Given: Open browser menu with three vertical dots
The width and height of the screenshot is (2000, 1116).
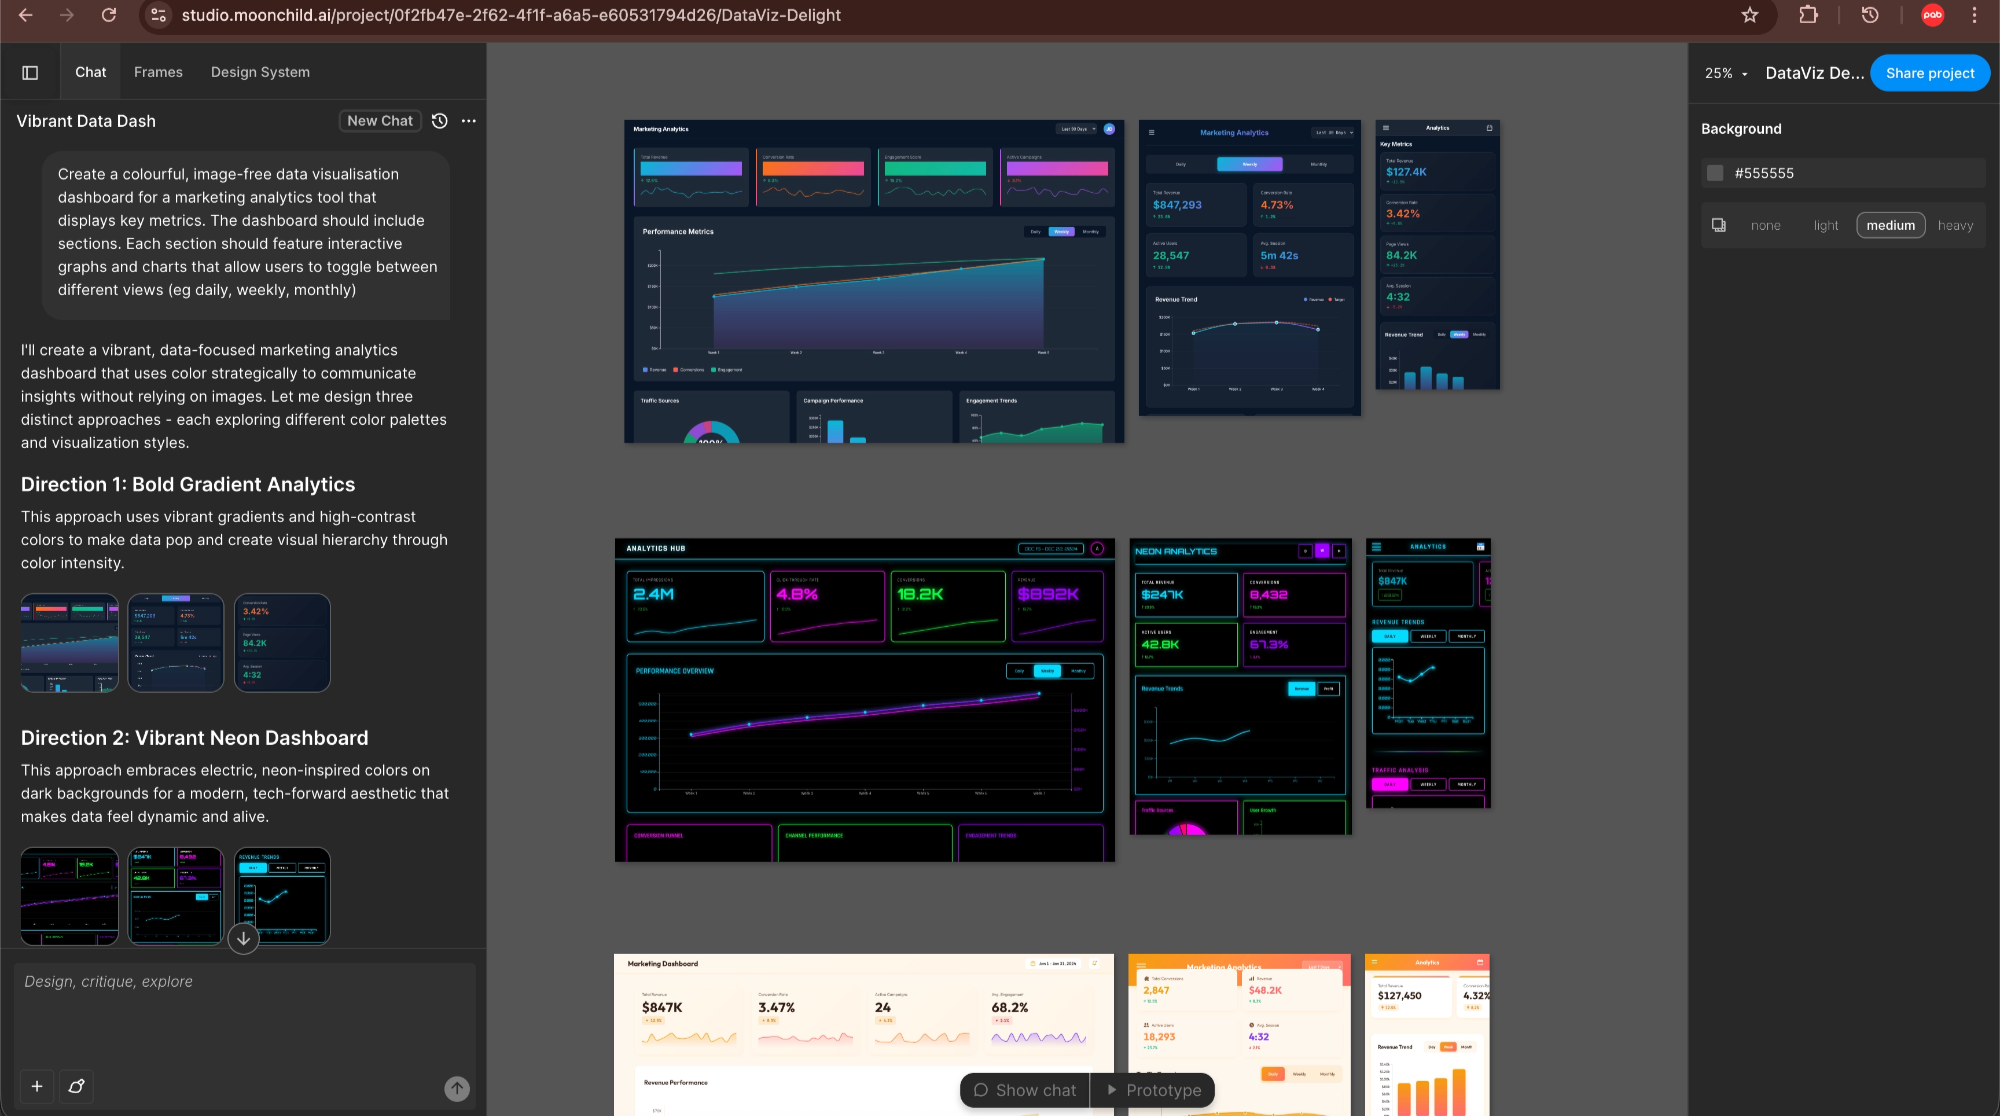Looking at the screenshot, I should click(x=1972, y=15).
